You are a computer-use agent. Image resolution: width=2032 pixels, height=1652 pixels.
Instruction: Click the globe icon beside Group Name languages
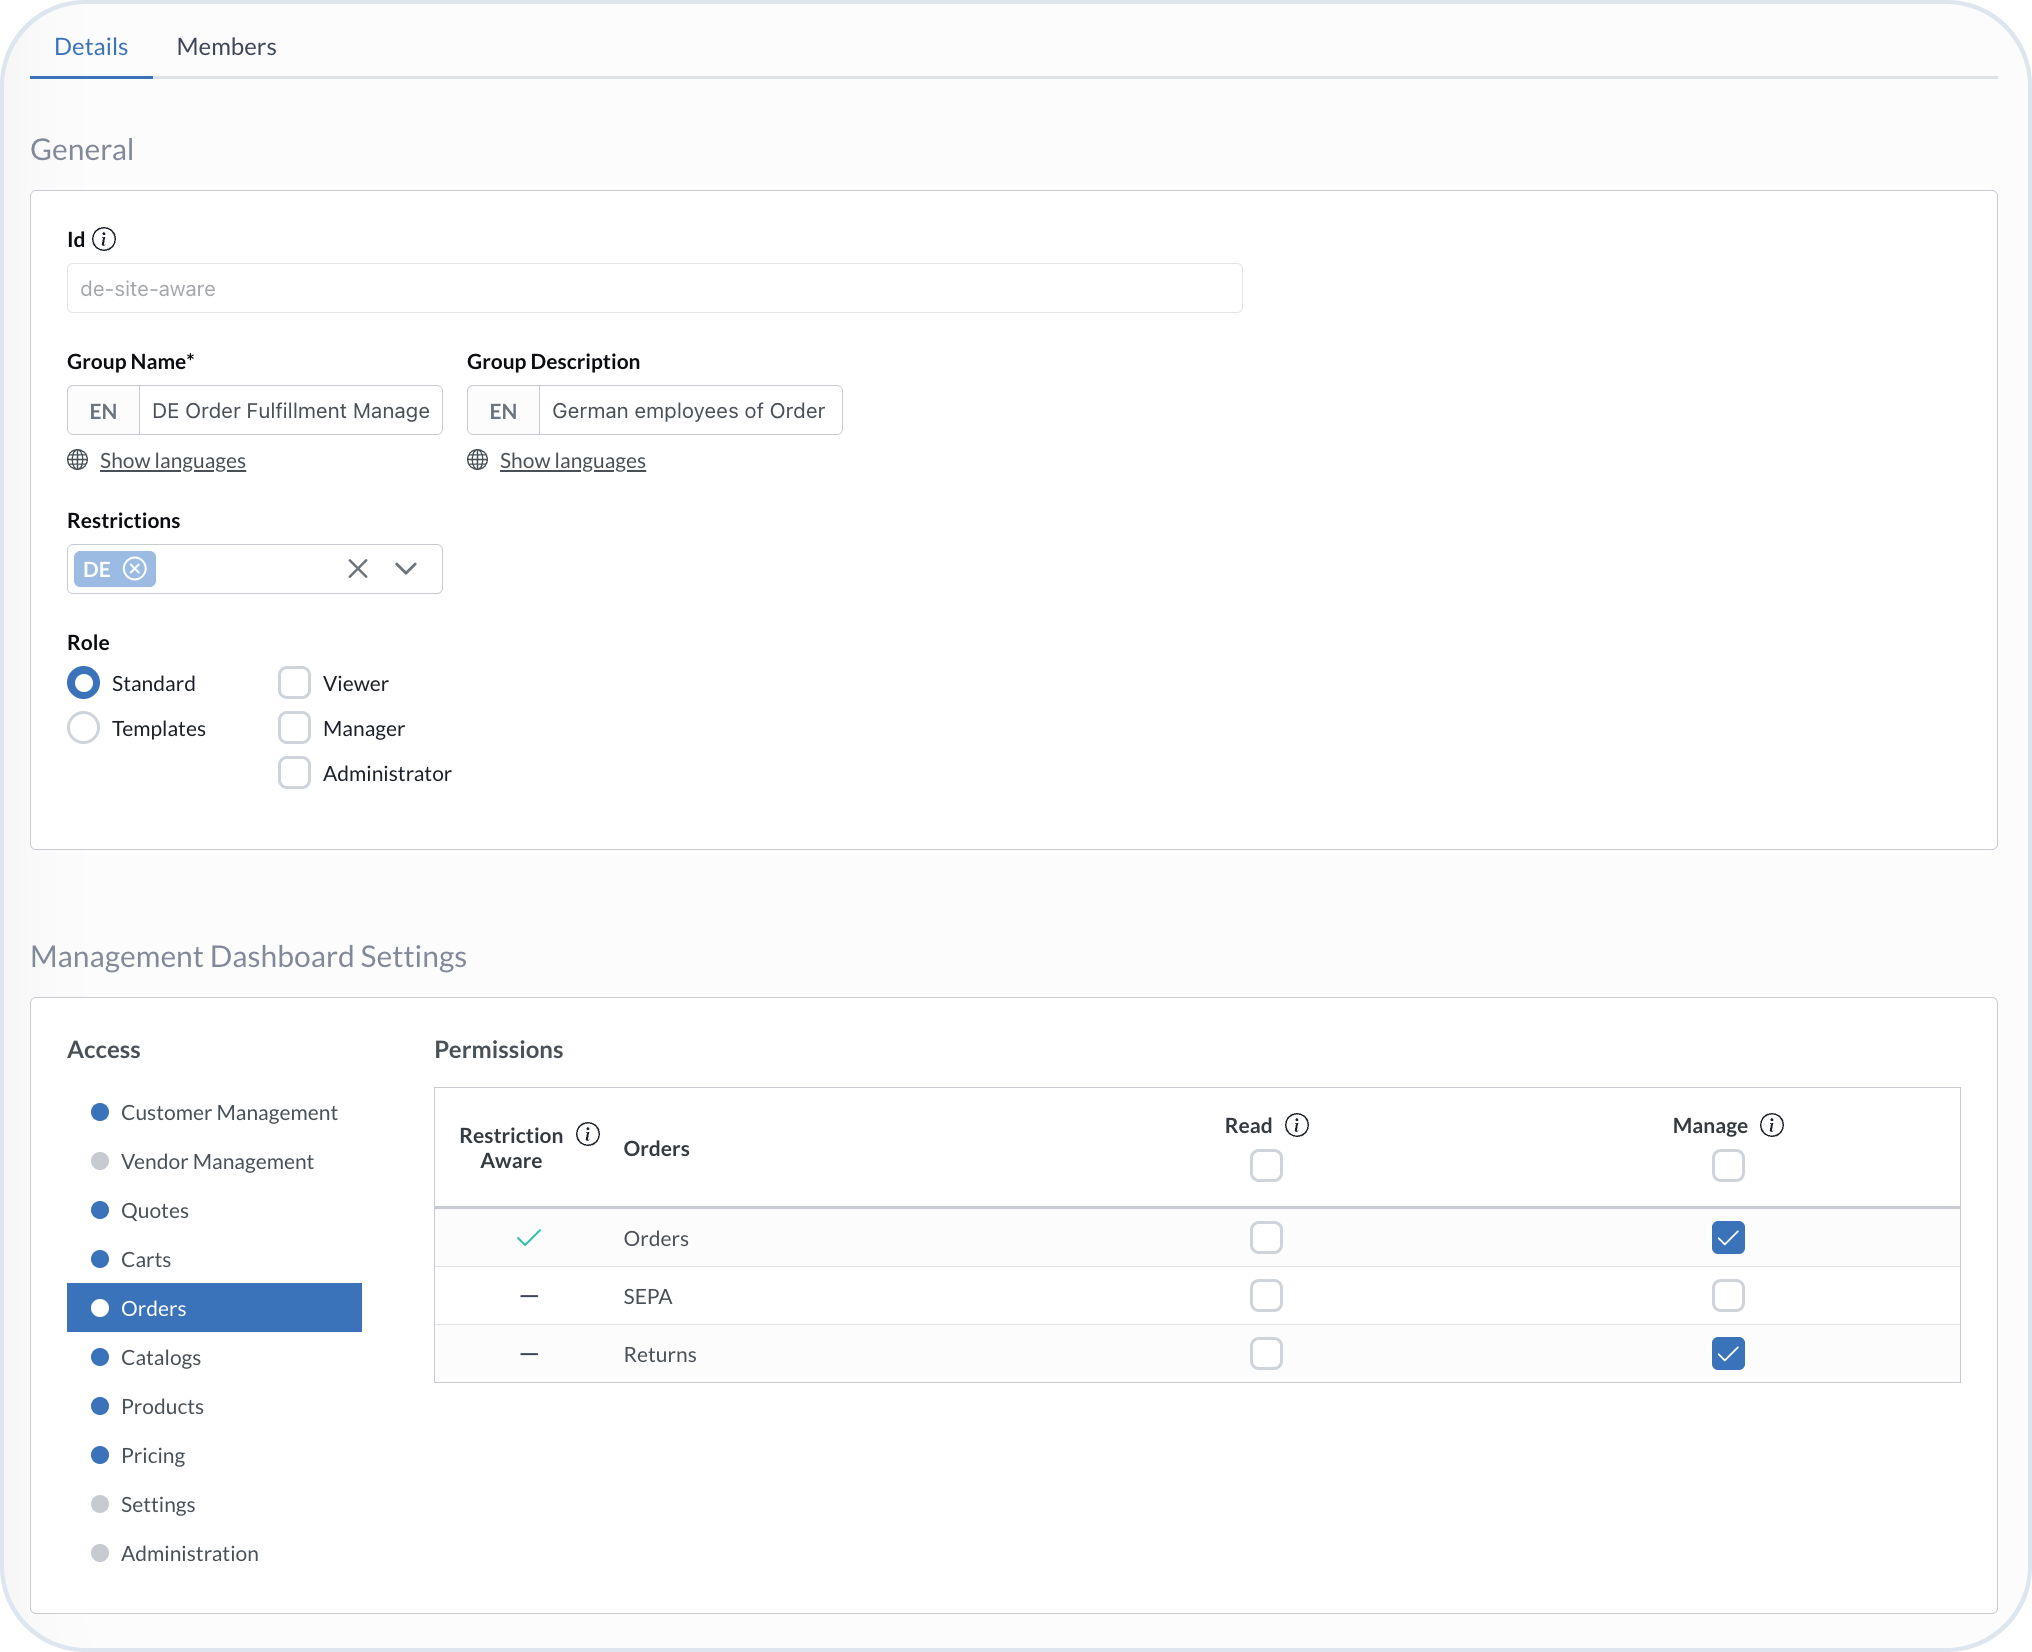click(77, 460)
